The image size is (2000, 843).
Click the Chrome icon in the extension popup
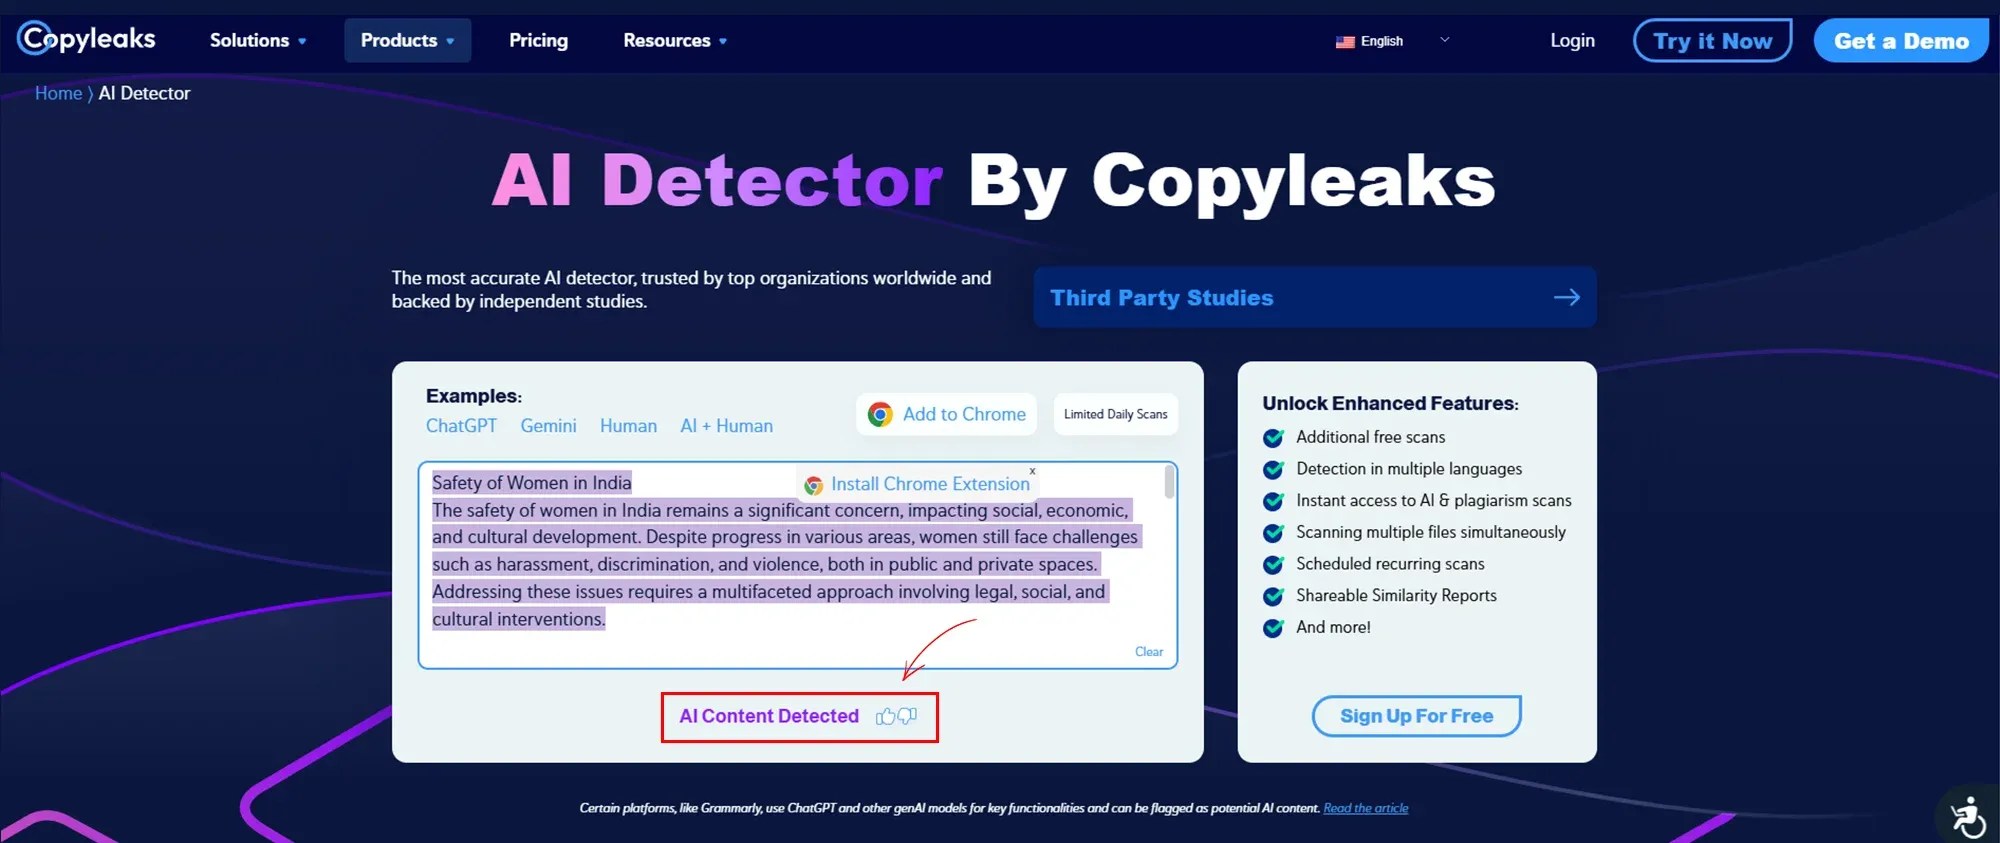[x=814, y=485]
